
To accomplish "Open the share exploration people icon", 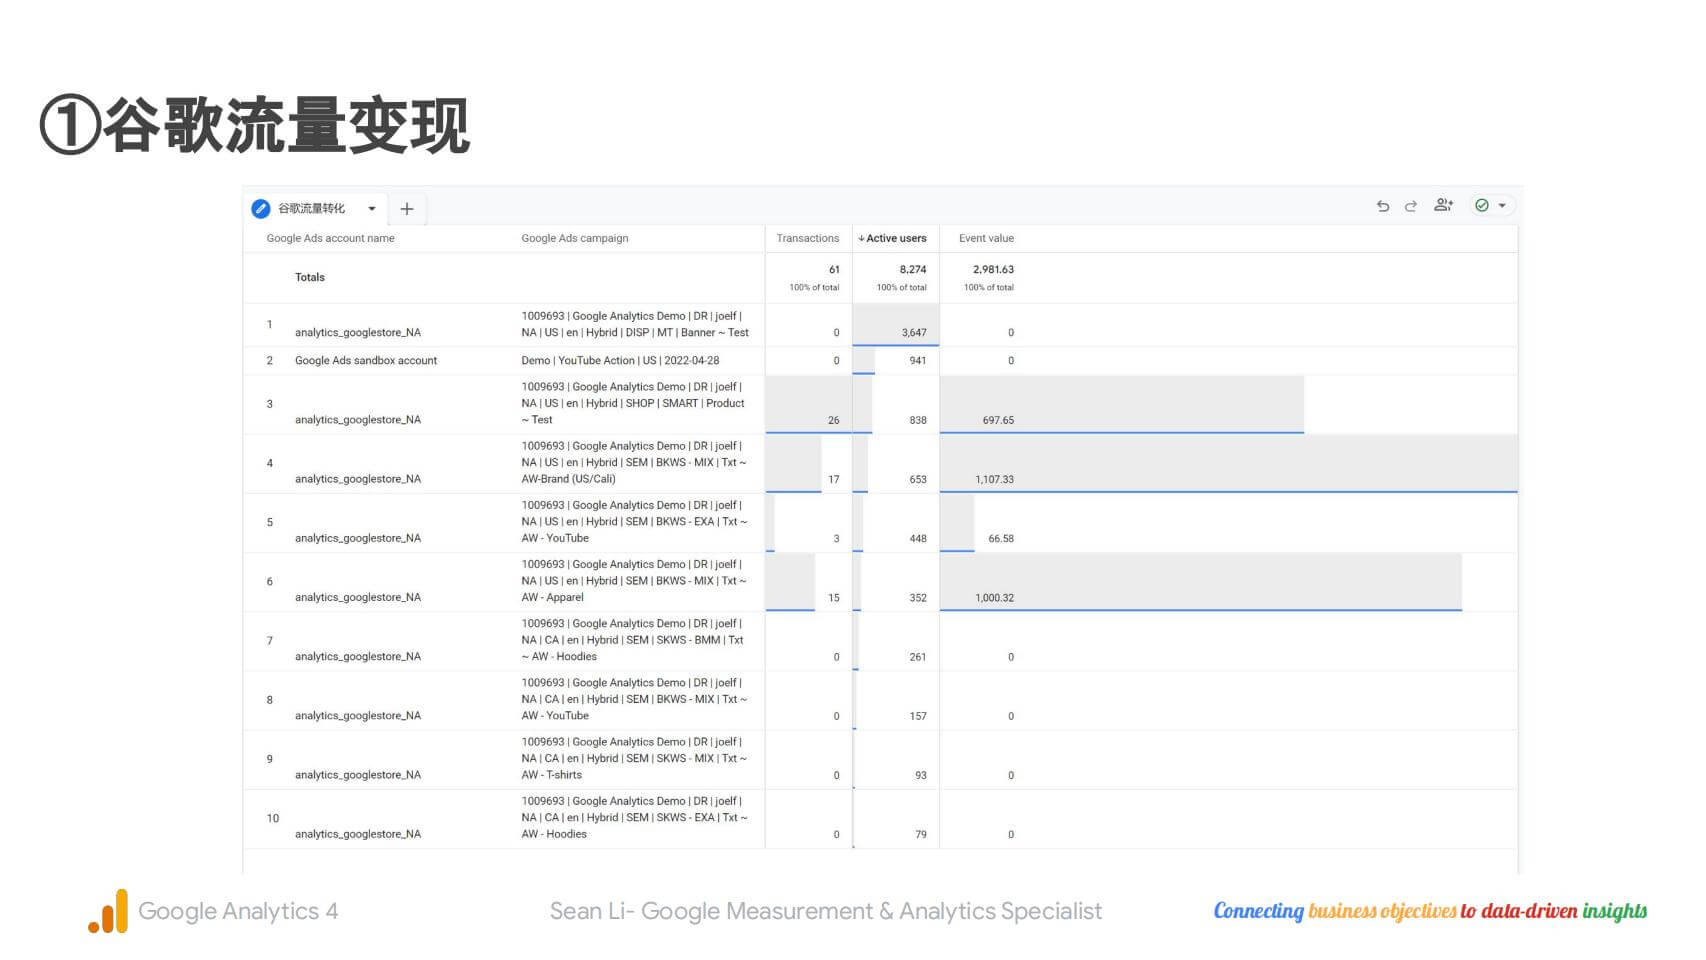I will point(1443,205).
